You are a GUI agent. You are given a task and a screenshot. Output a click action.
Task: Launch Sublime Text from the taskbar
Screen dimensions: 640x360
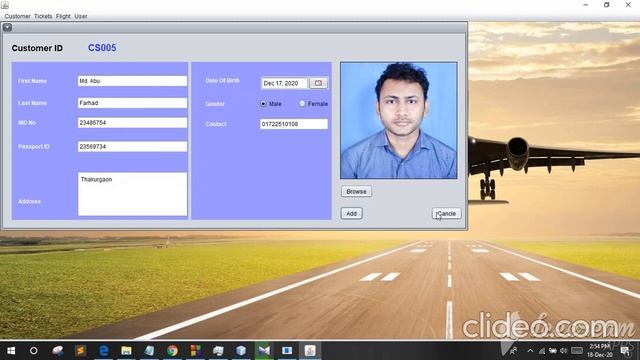pos(80,351)
